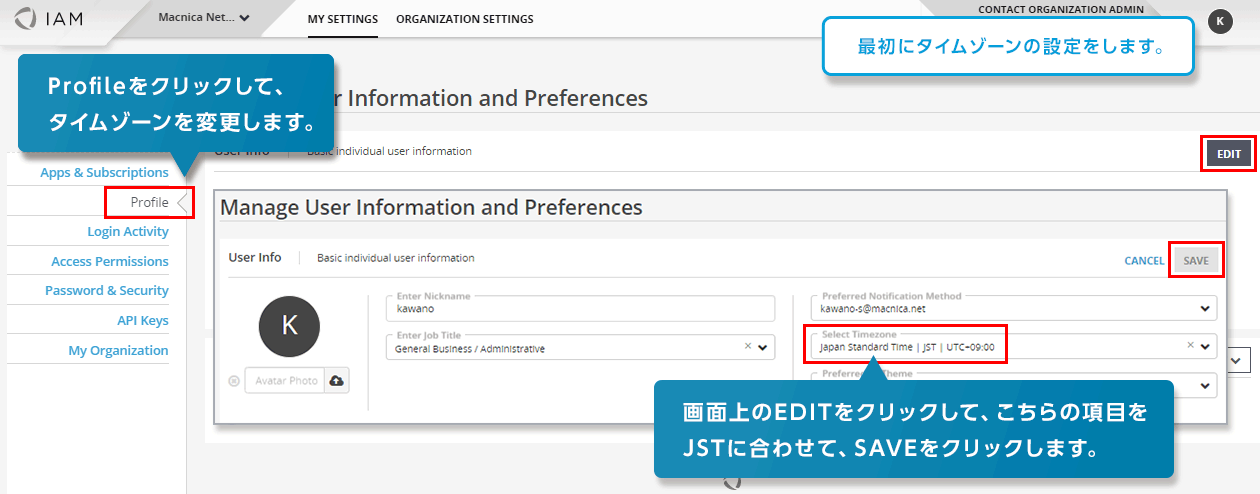
Task: Open the Enter Job Title dropdown arrow
Action: 763,348
